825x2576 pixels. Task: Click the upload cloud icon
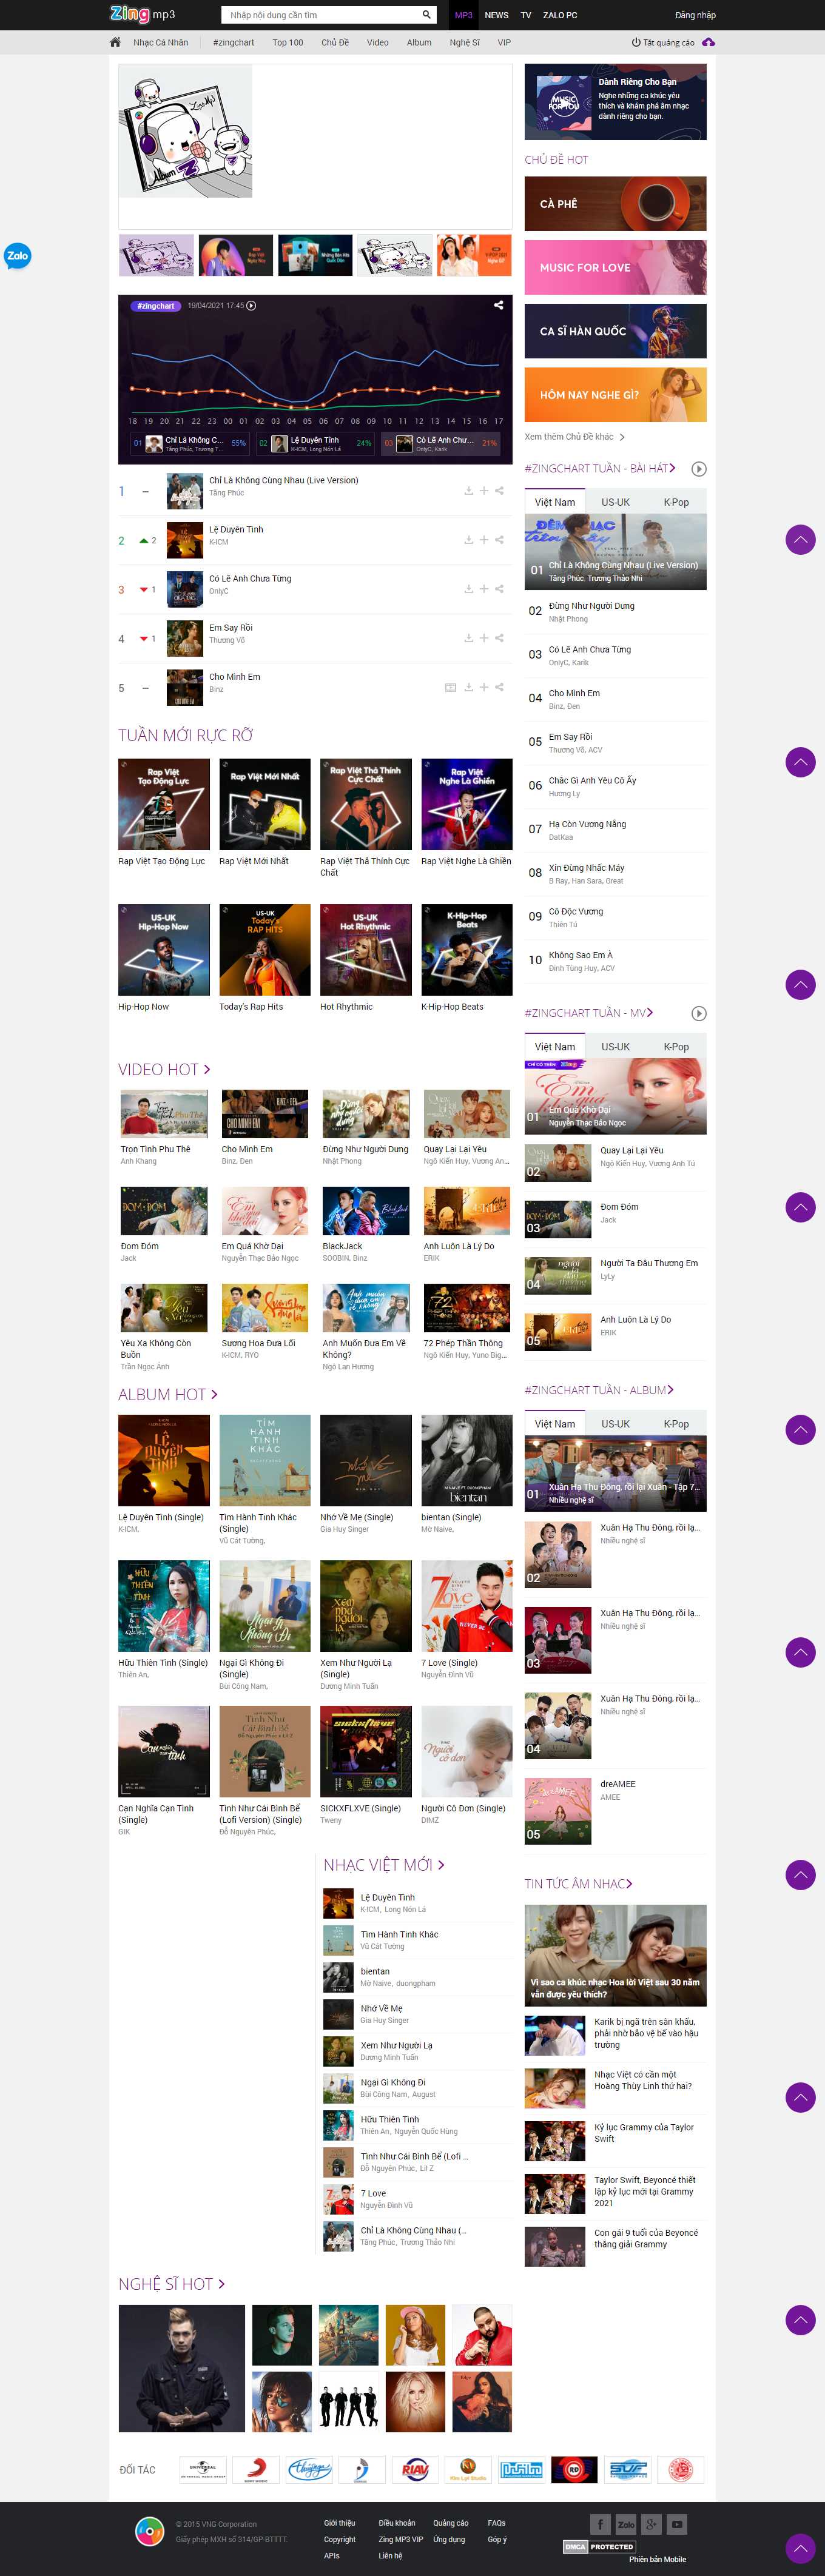(x=709, y=42)
